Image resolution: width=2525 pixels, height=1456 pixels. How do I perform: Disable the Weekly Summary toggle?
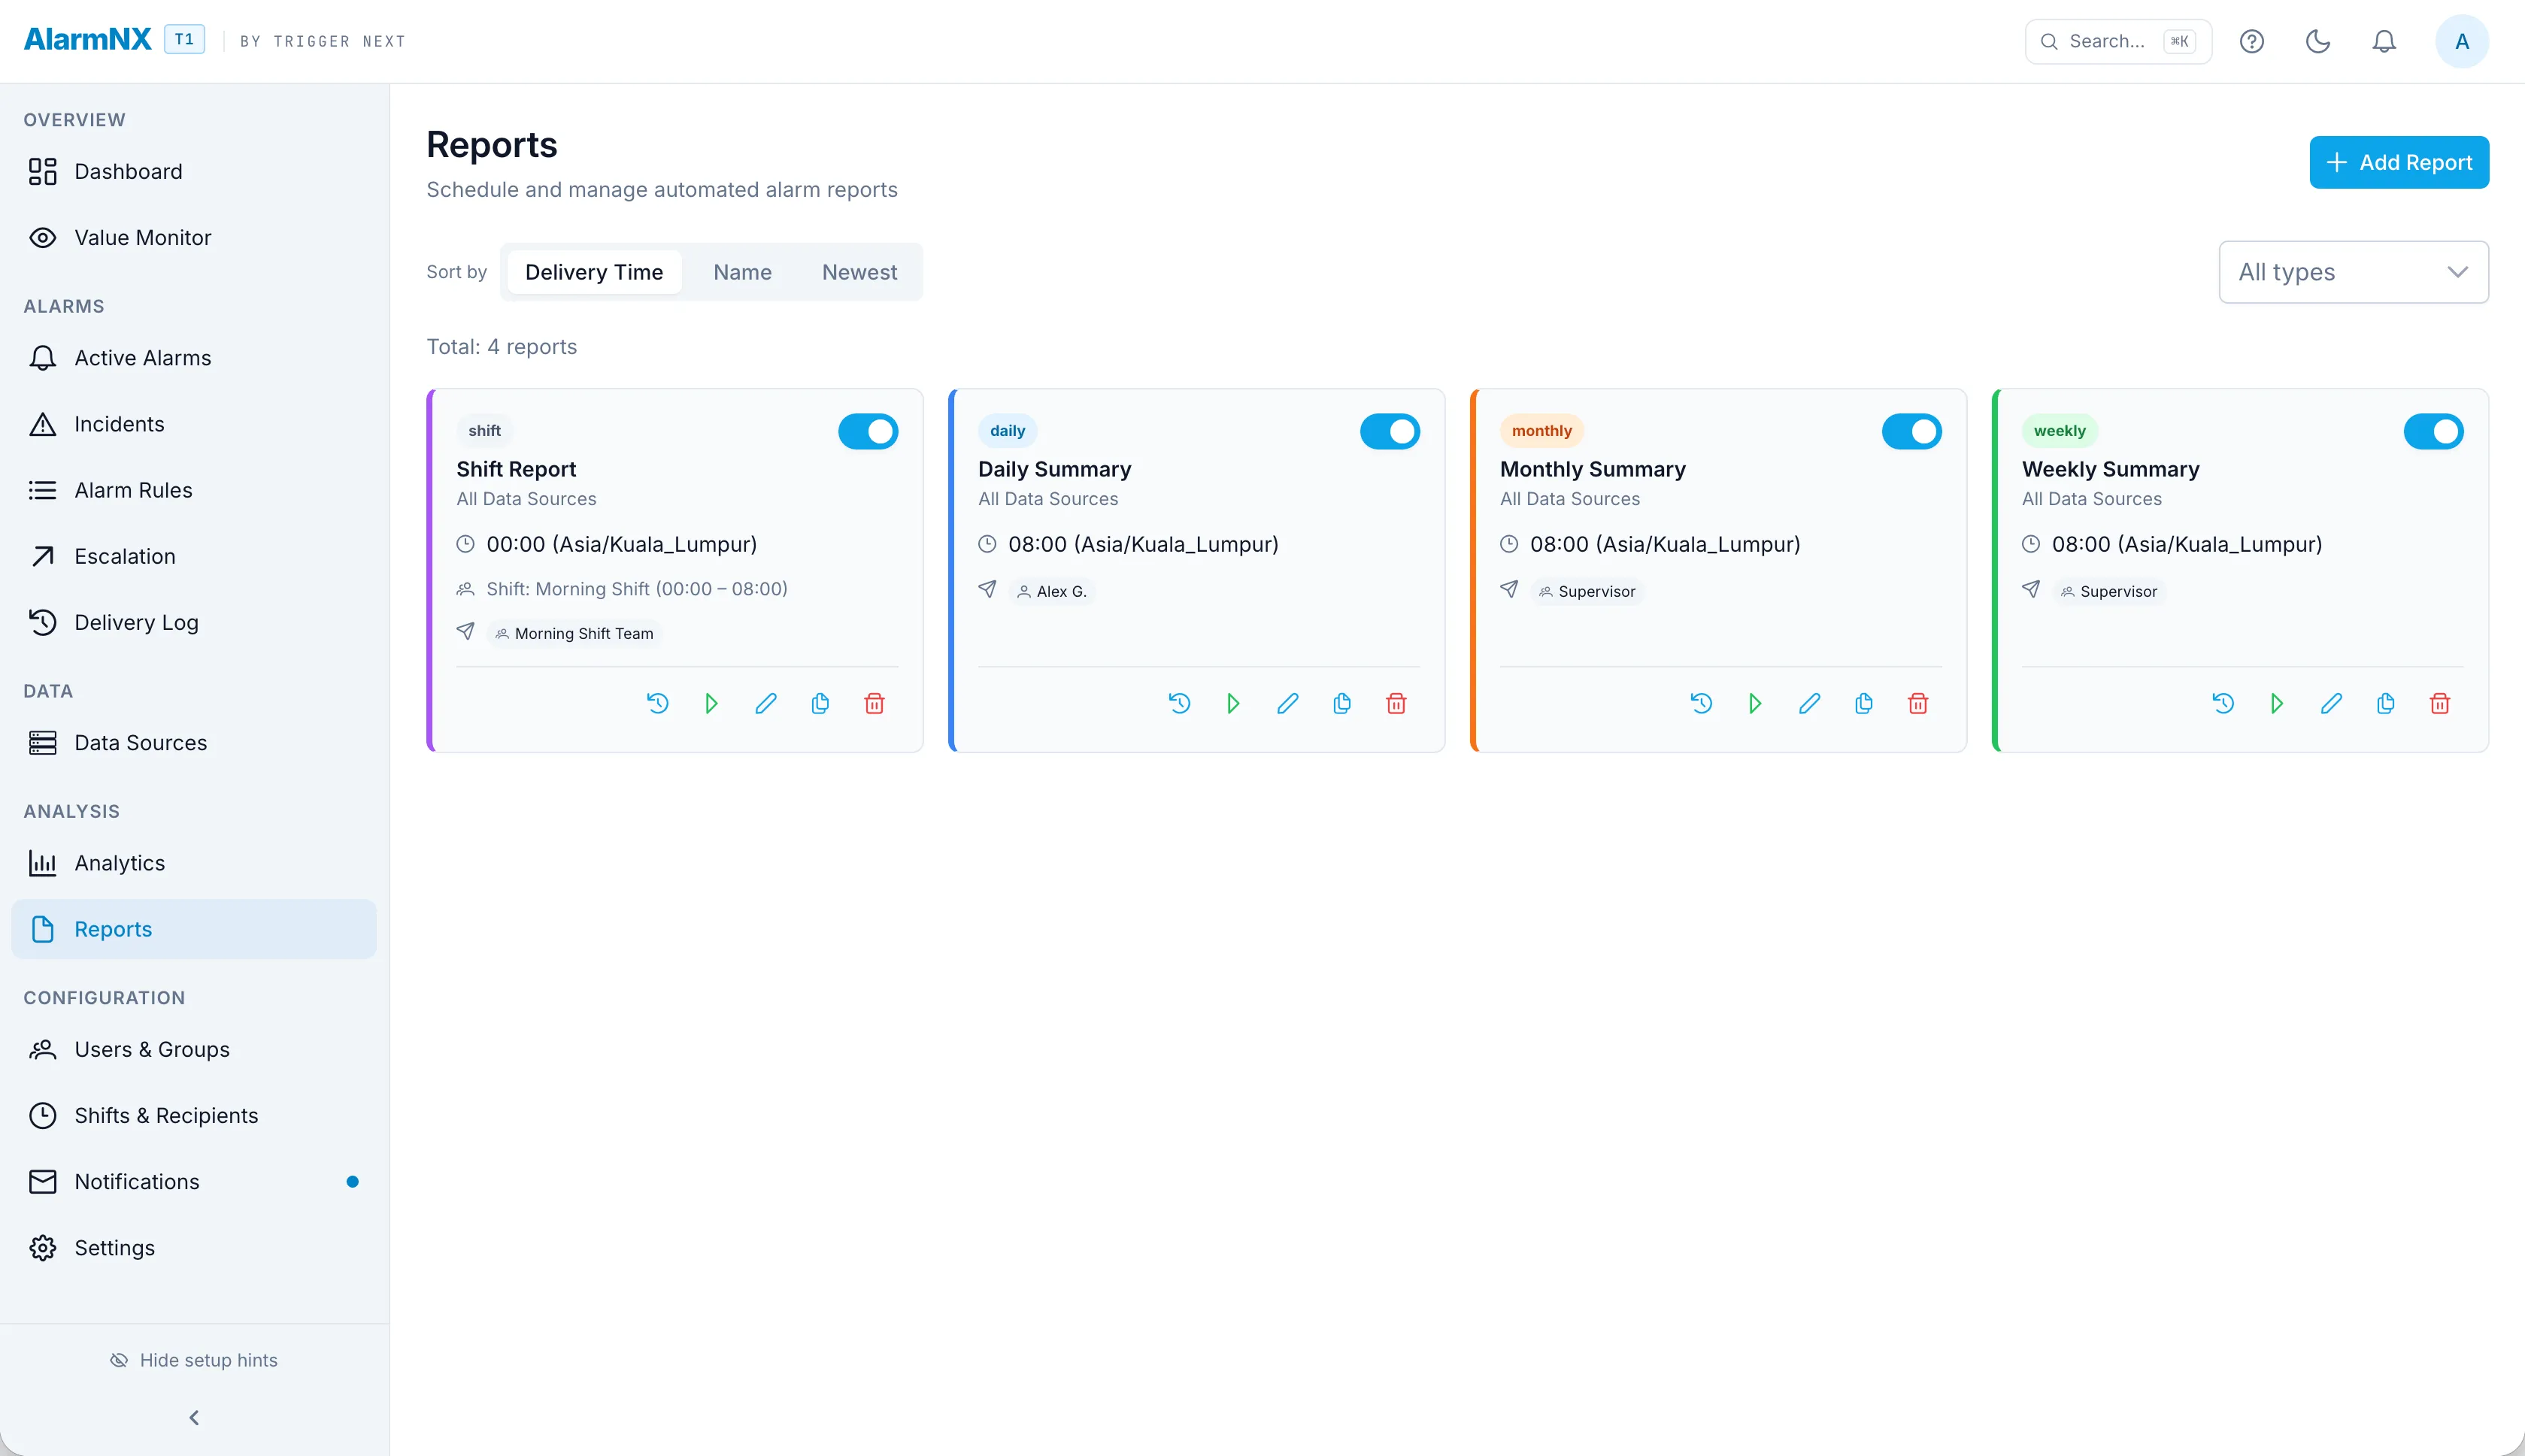click(2434, 432)
